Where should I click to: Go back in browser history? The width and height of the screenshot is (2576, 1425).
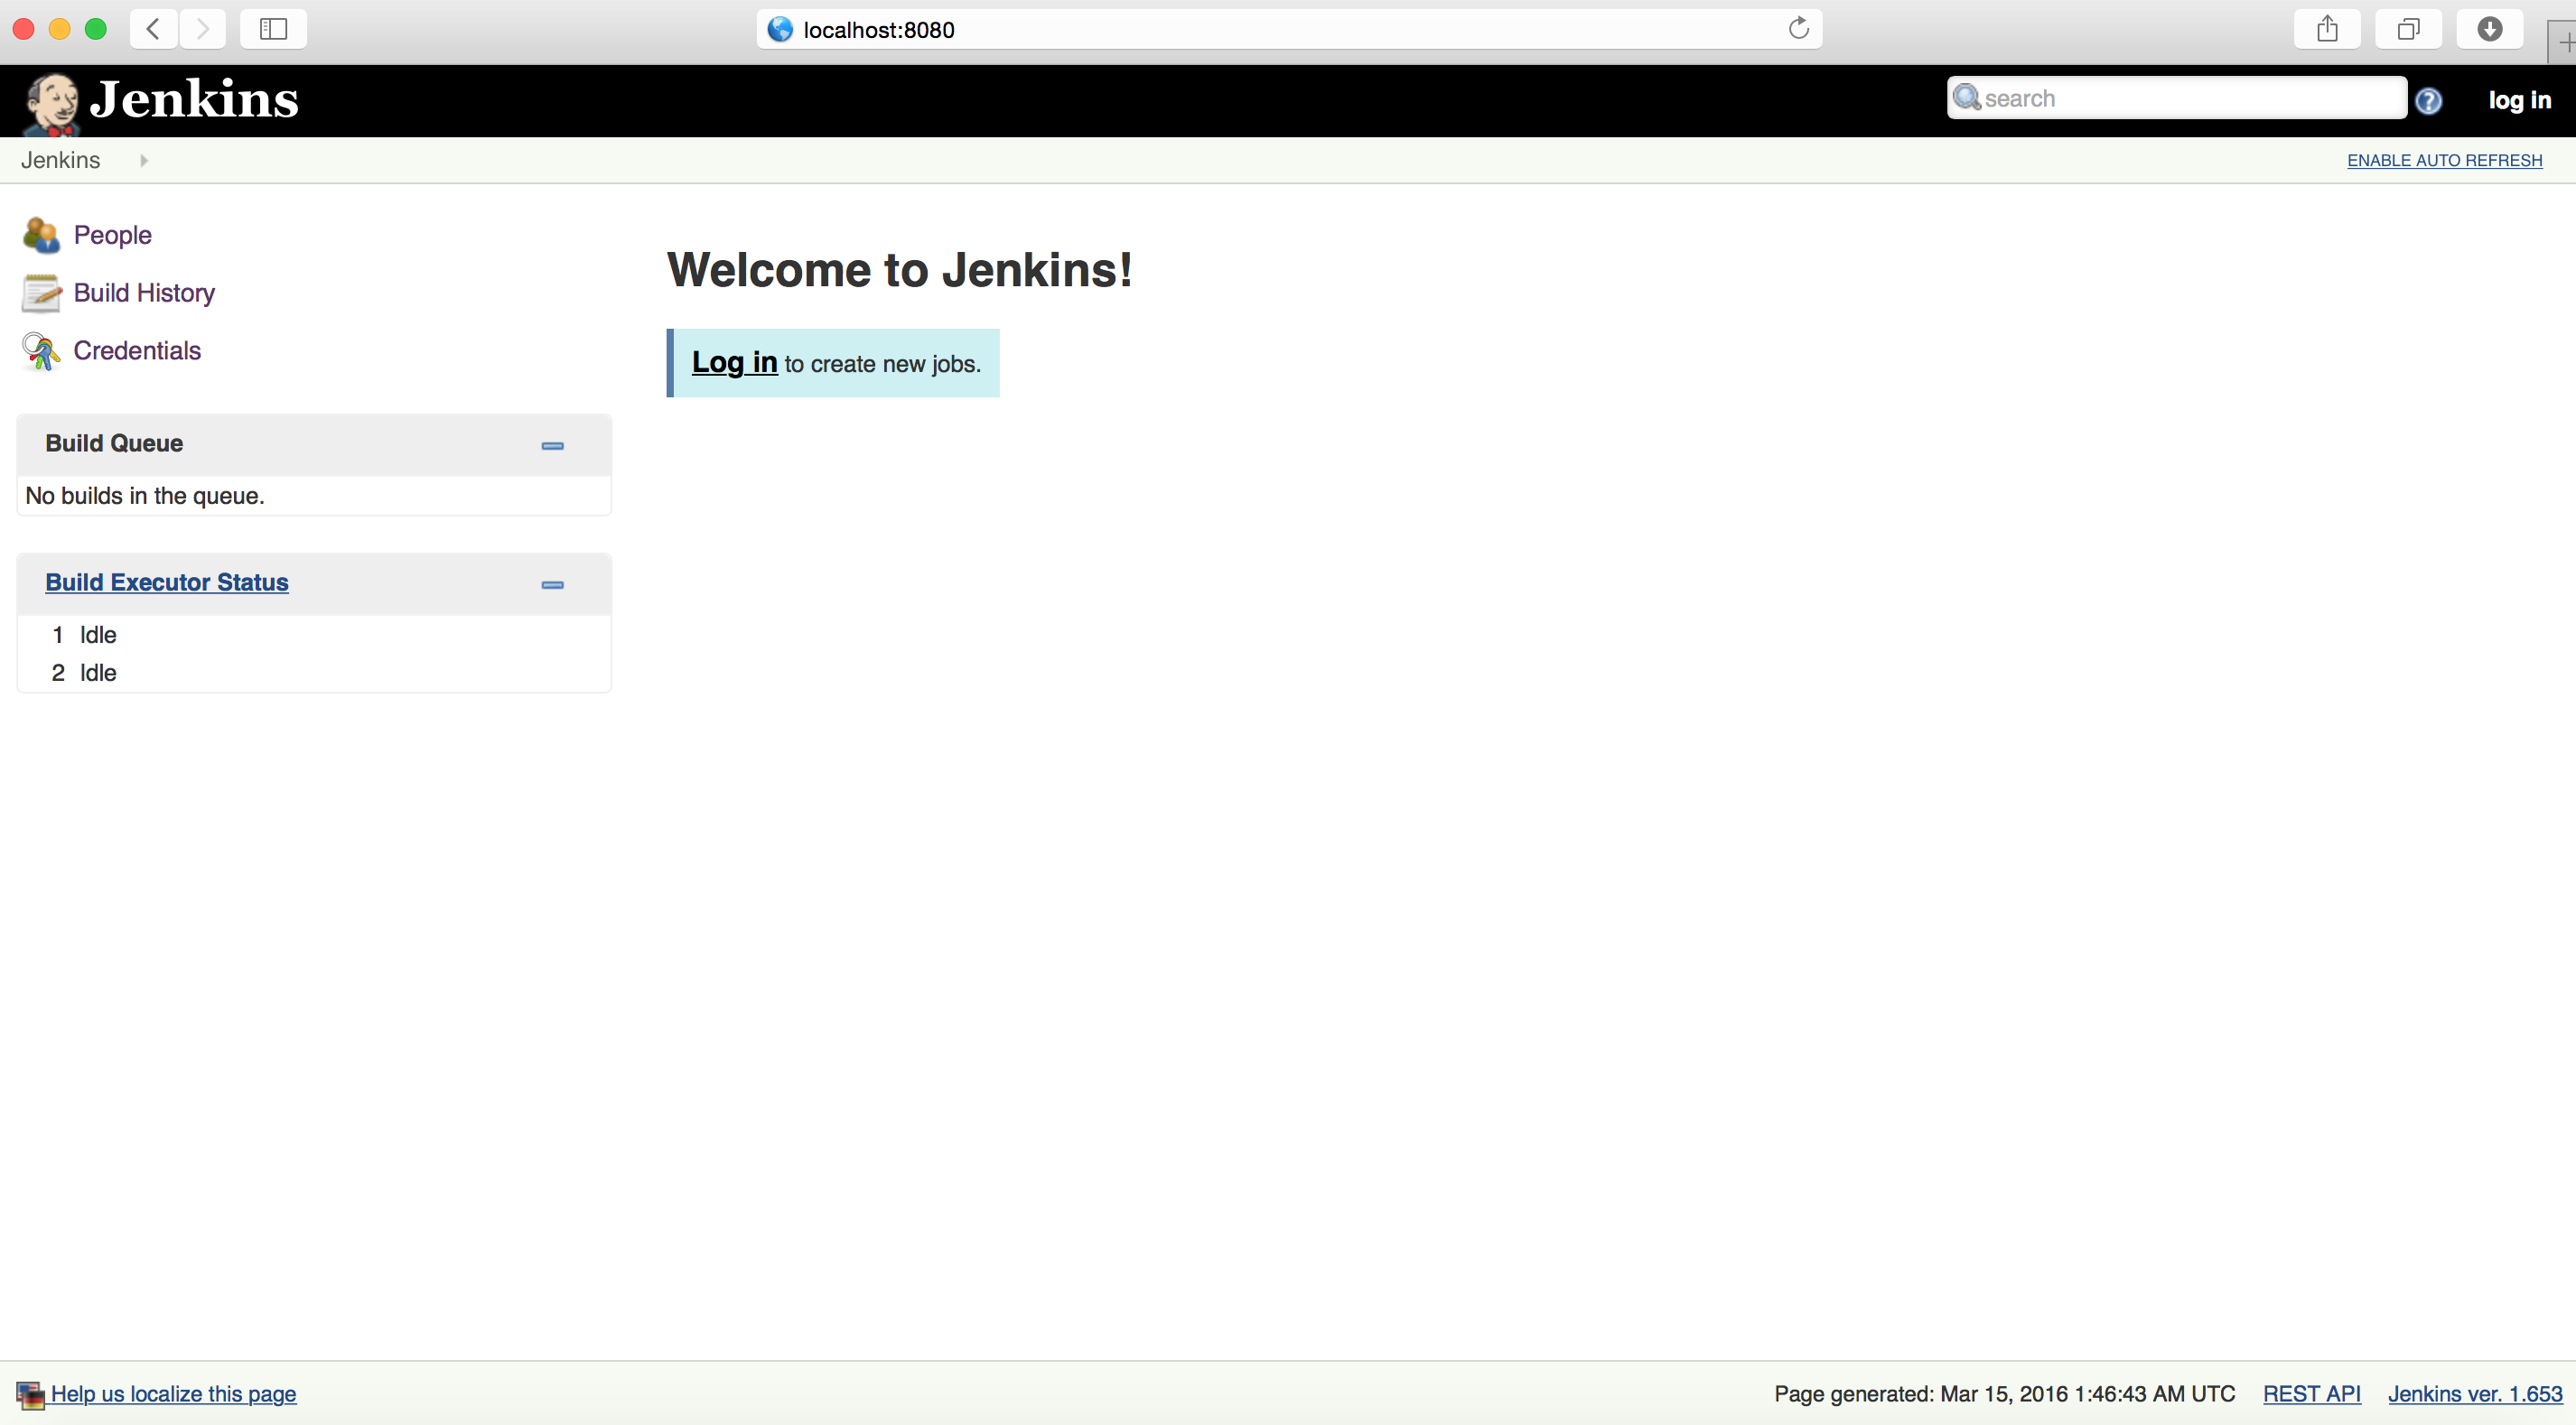coord(153,29)
